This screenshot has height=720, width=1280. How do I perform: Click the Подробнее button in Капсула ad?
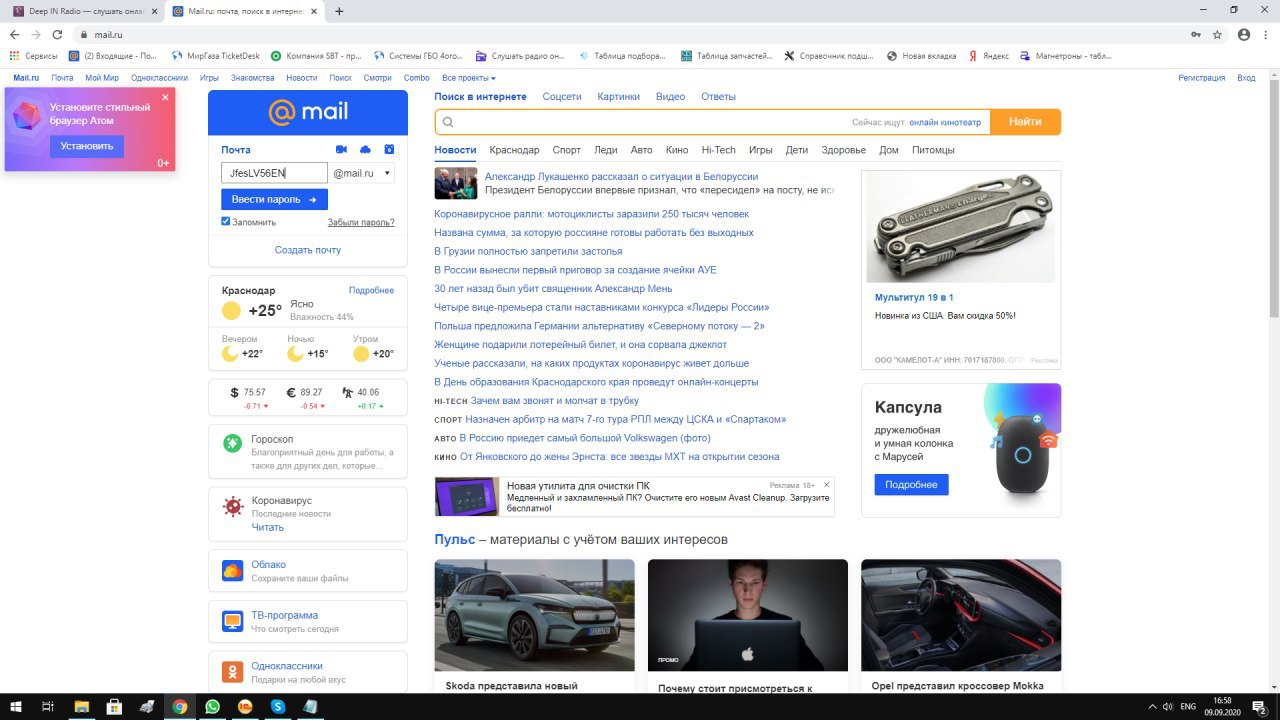(911, 484)
